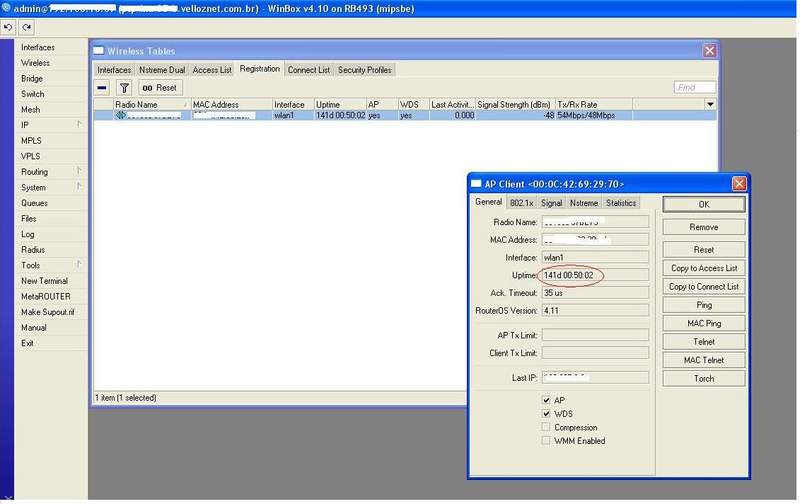Open the Access List tab
800x504 pixels.
[212, 70]
